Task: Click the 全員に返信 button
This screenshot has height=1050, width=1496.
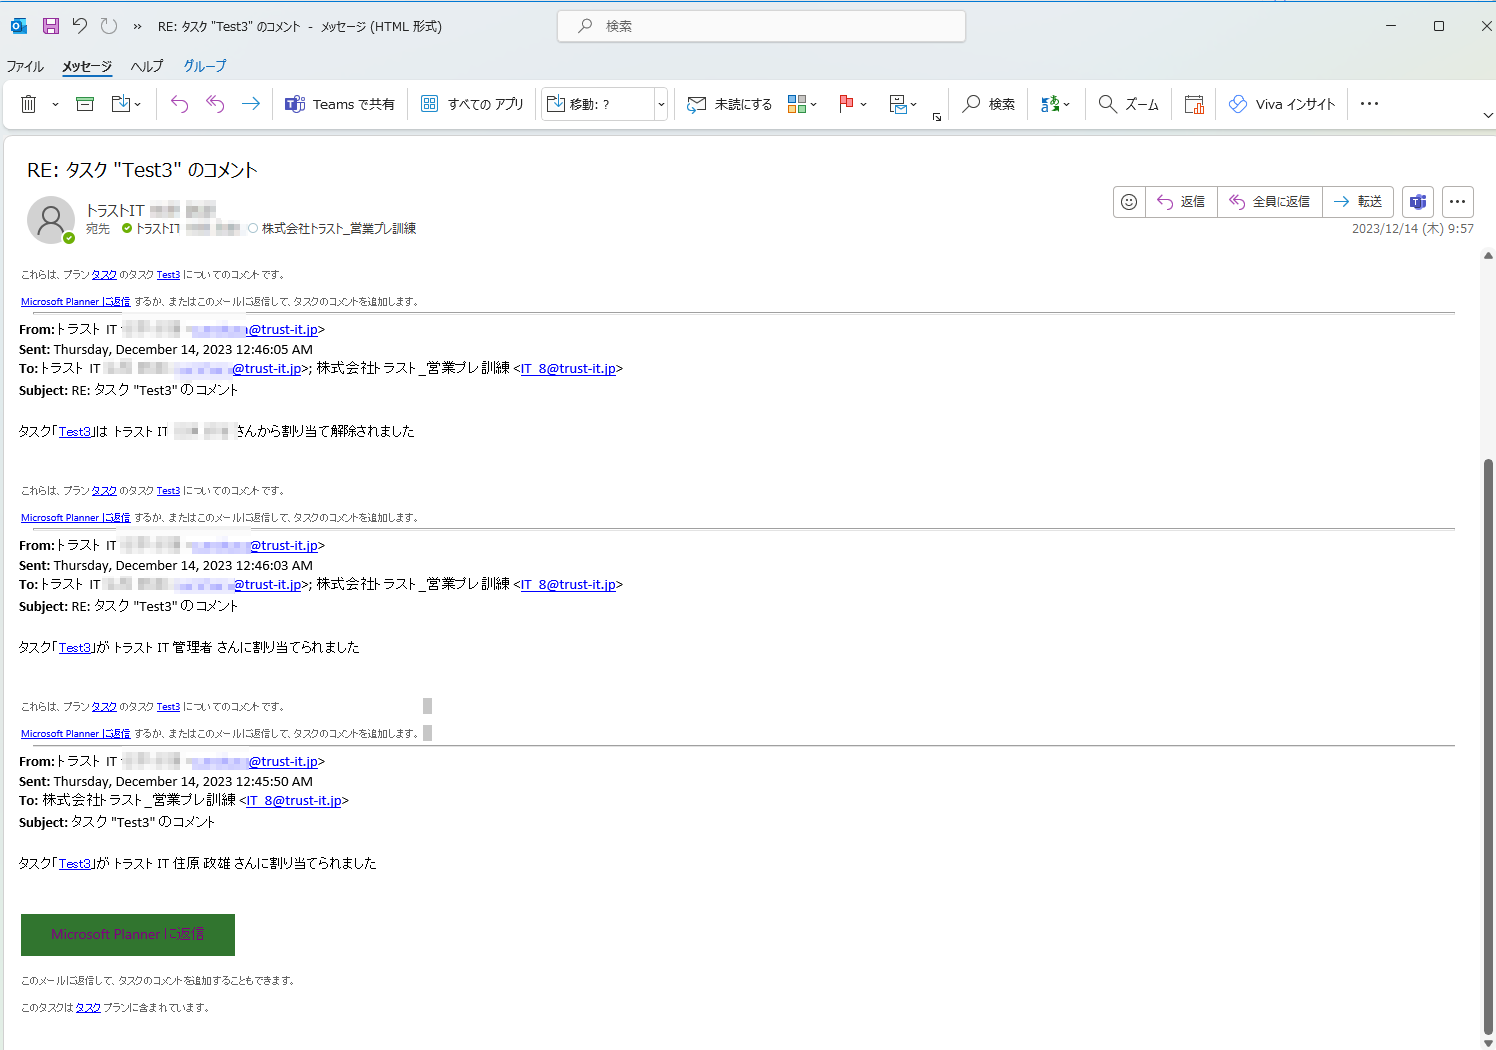Action: [x=1270, y=202]
